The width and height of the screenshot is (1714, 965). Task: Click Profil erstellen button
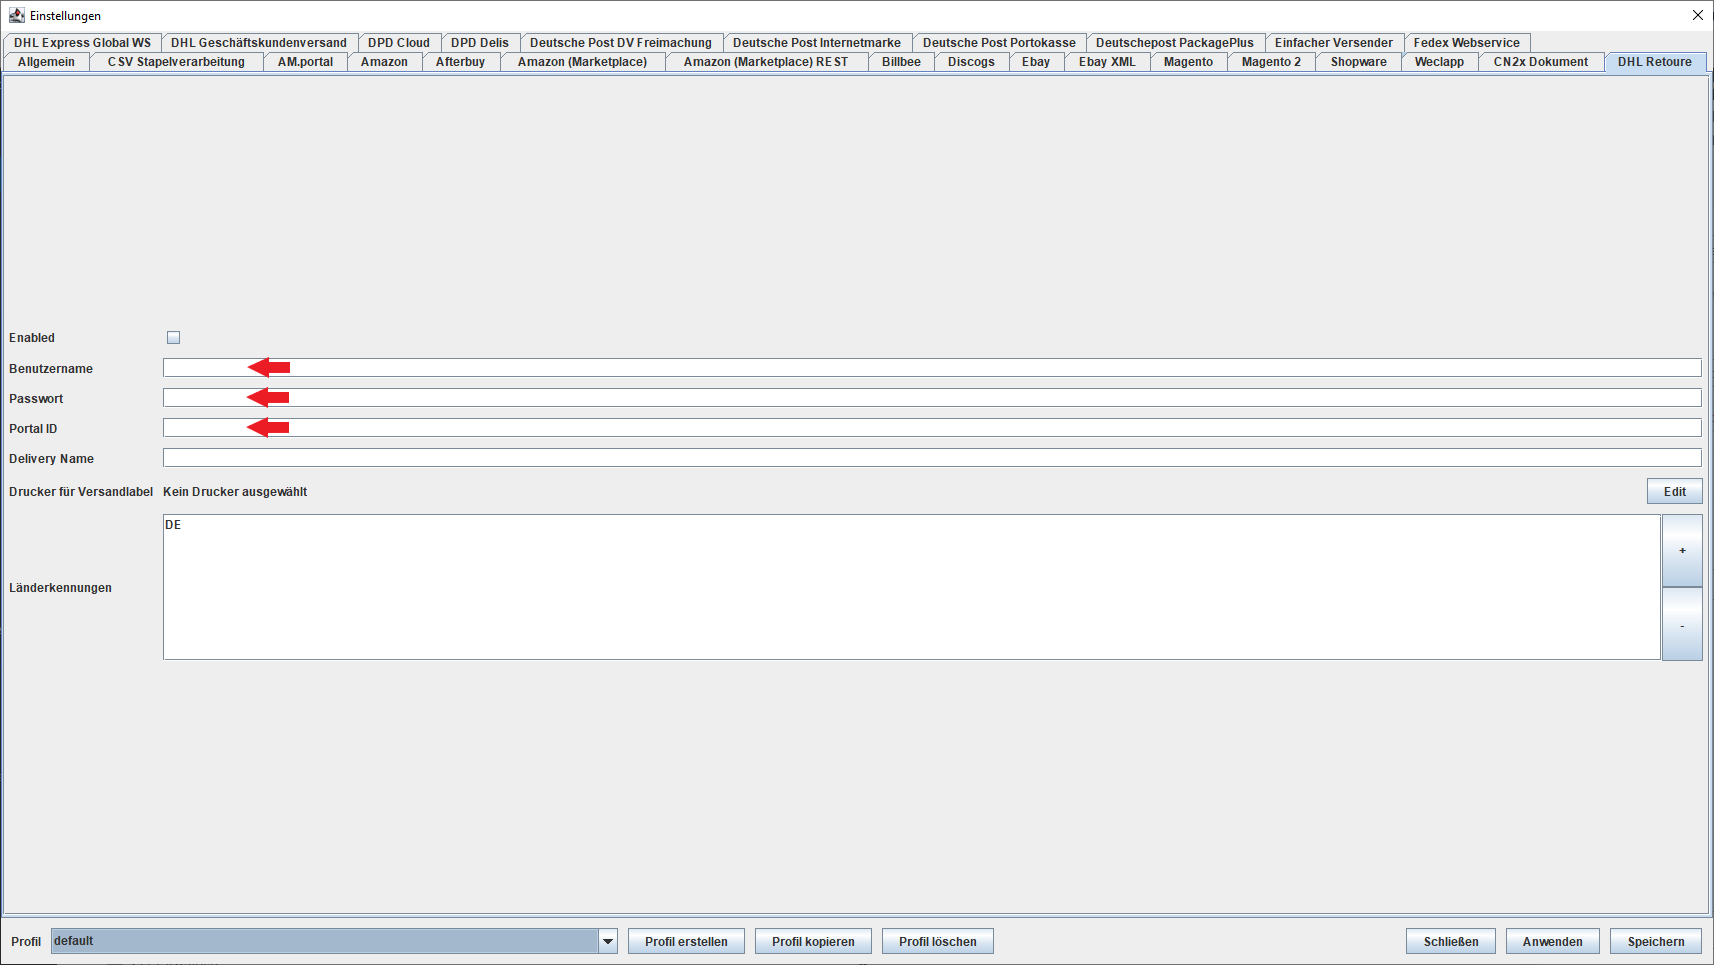point(686,941)
